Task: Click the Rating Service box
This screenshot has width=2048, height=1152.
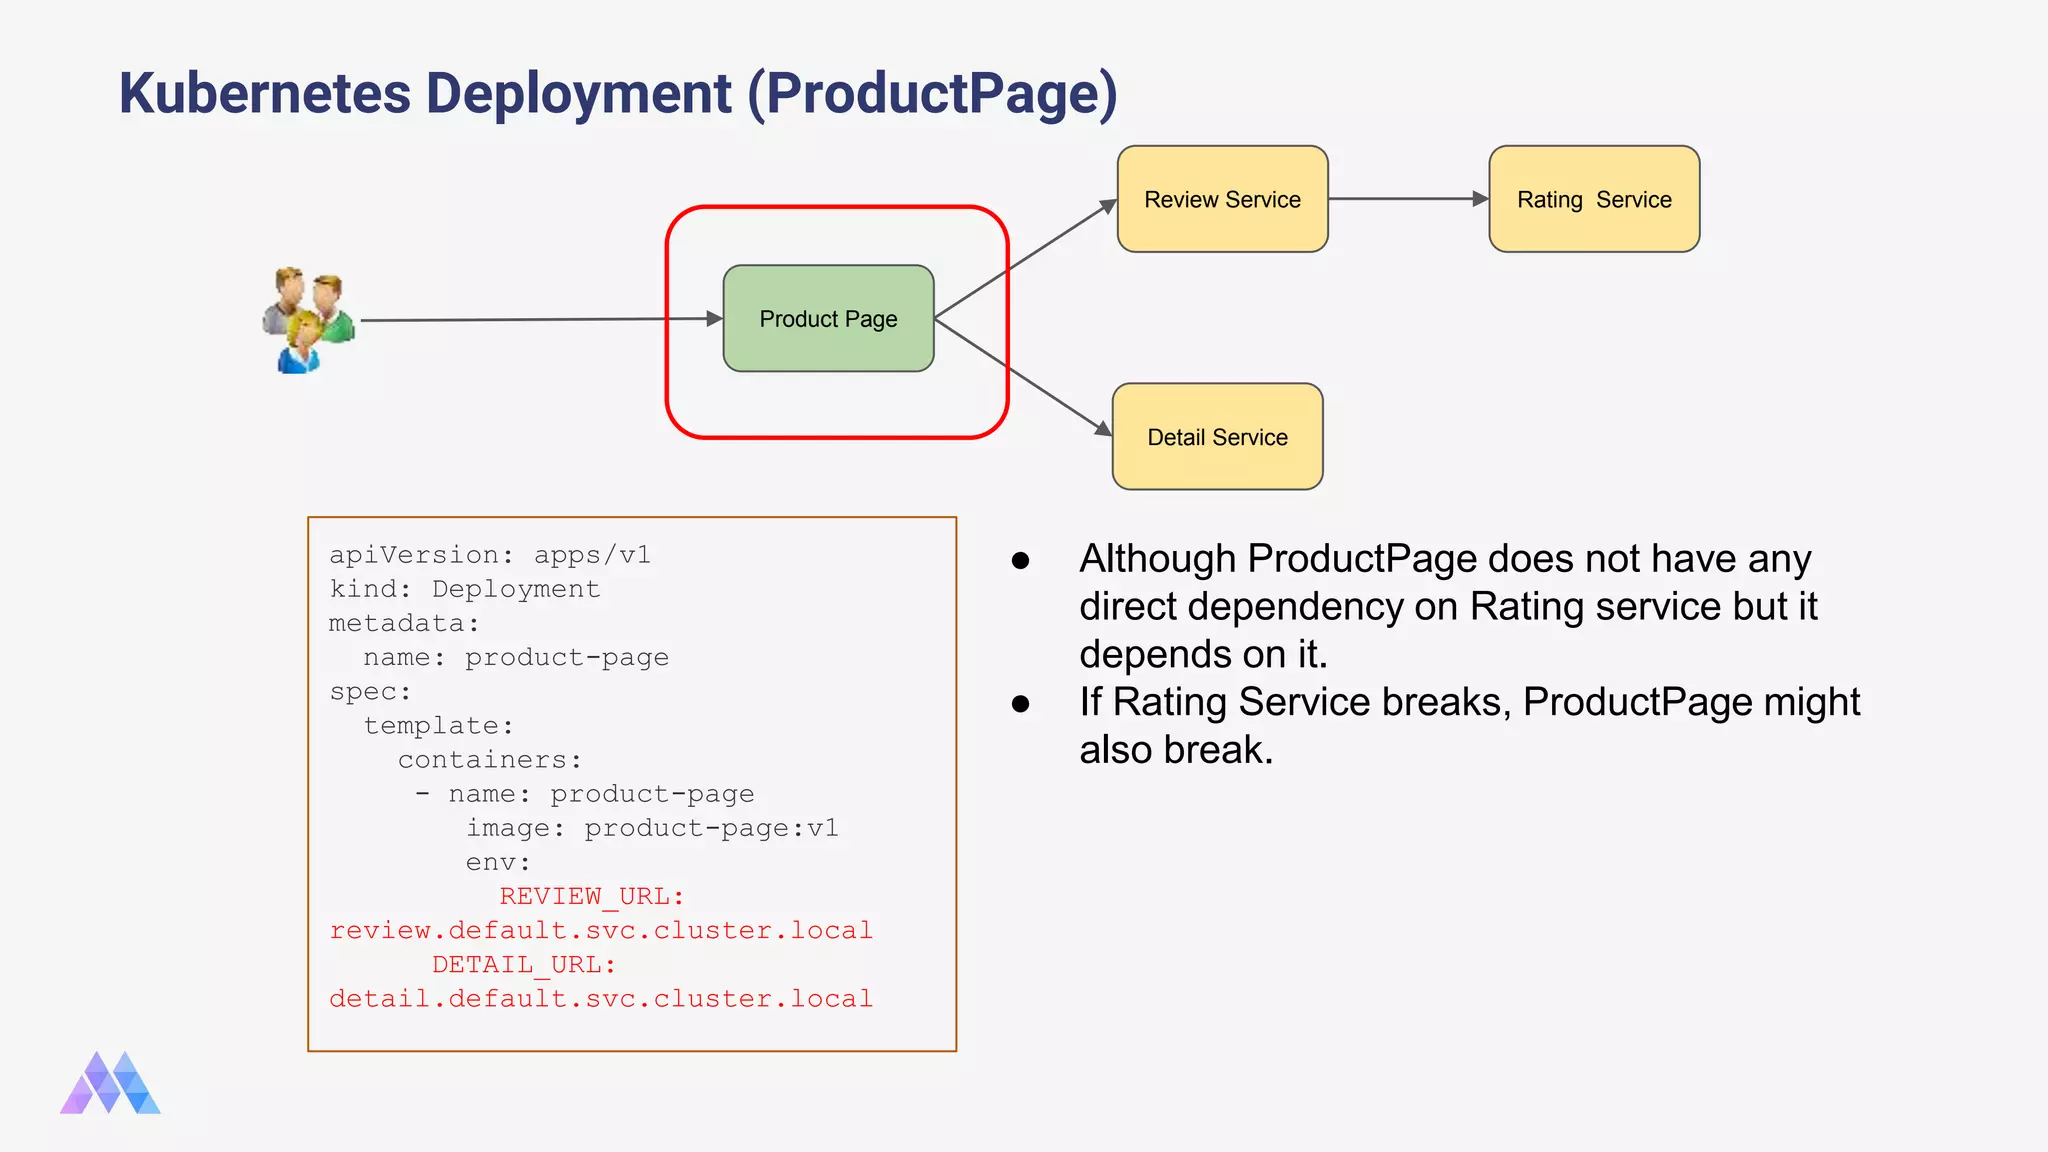Action: 1594,199
